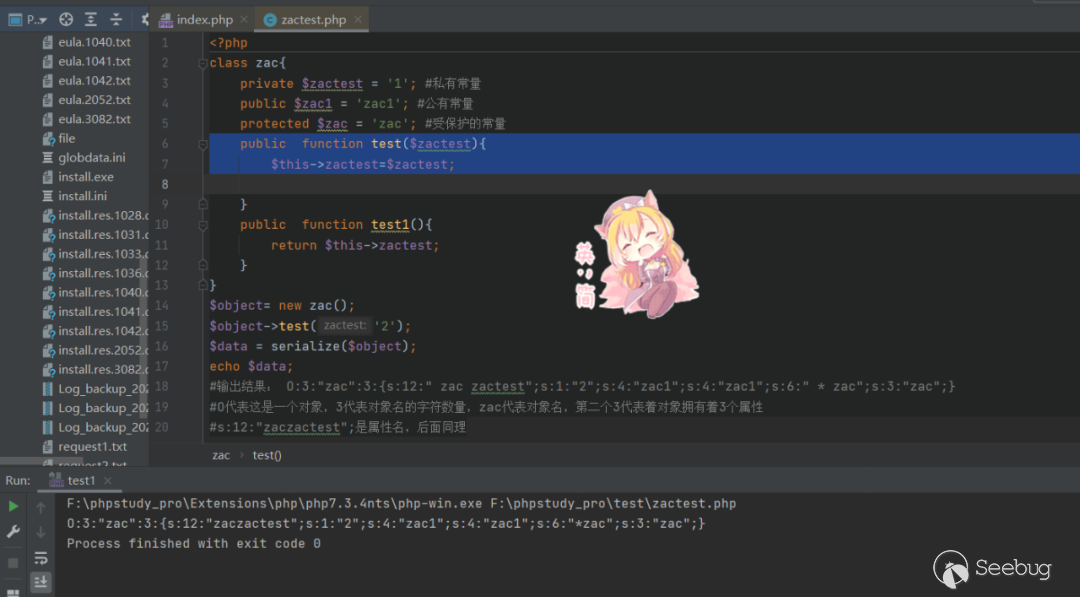This screenshot has width=1080, height=597.
Task: Click the class fold end marker on line 13
Action: tap(202, 285)
